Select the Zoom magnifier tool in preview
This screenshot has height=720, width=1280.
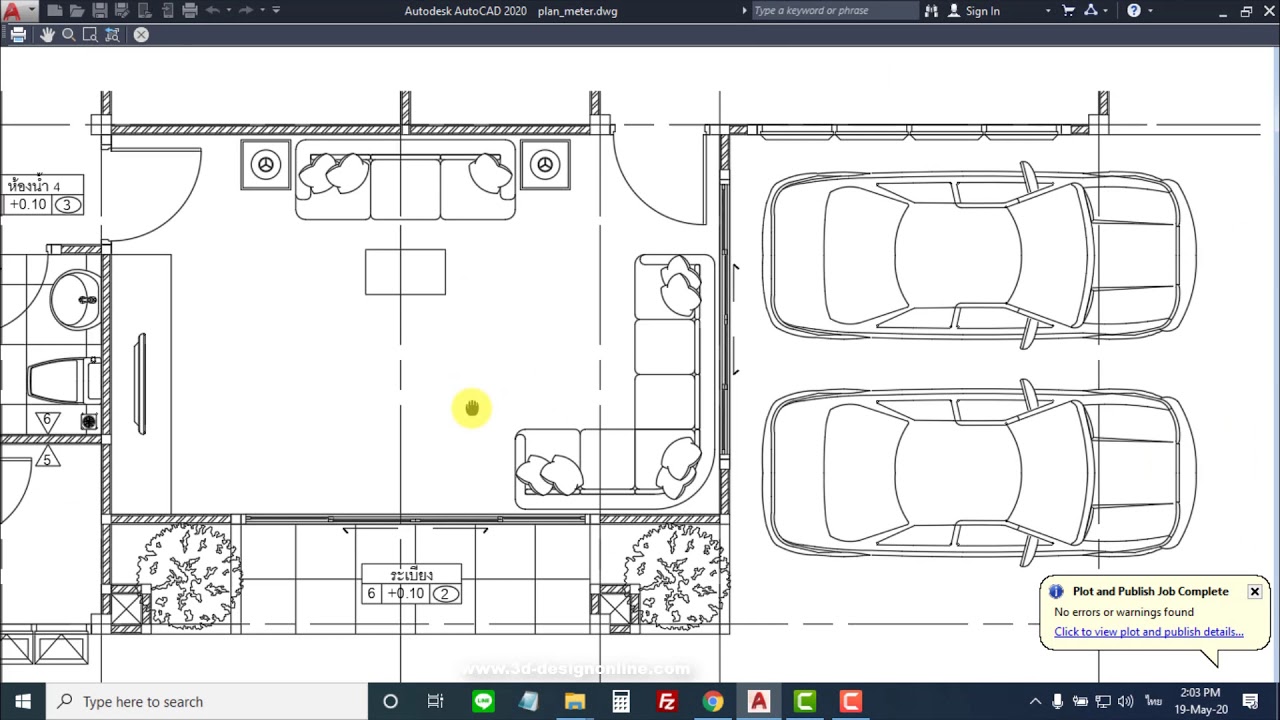point(69,34)
